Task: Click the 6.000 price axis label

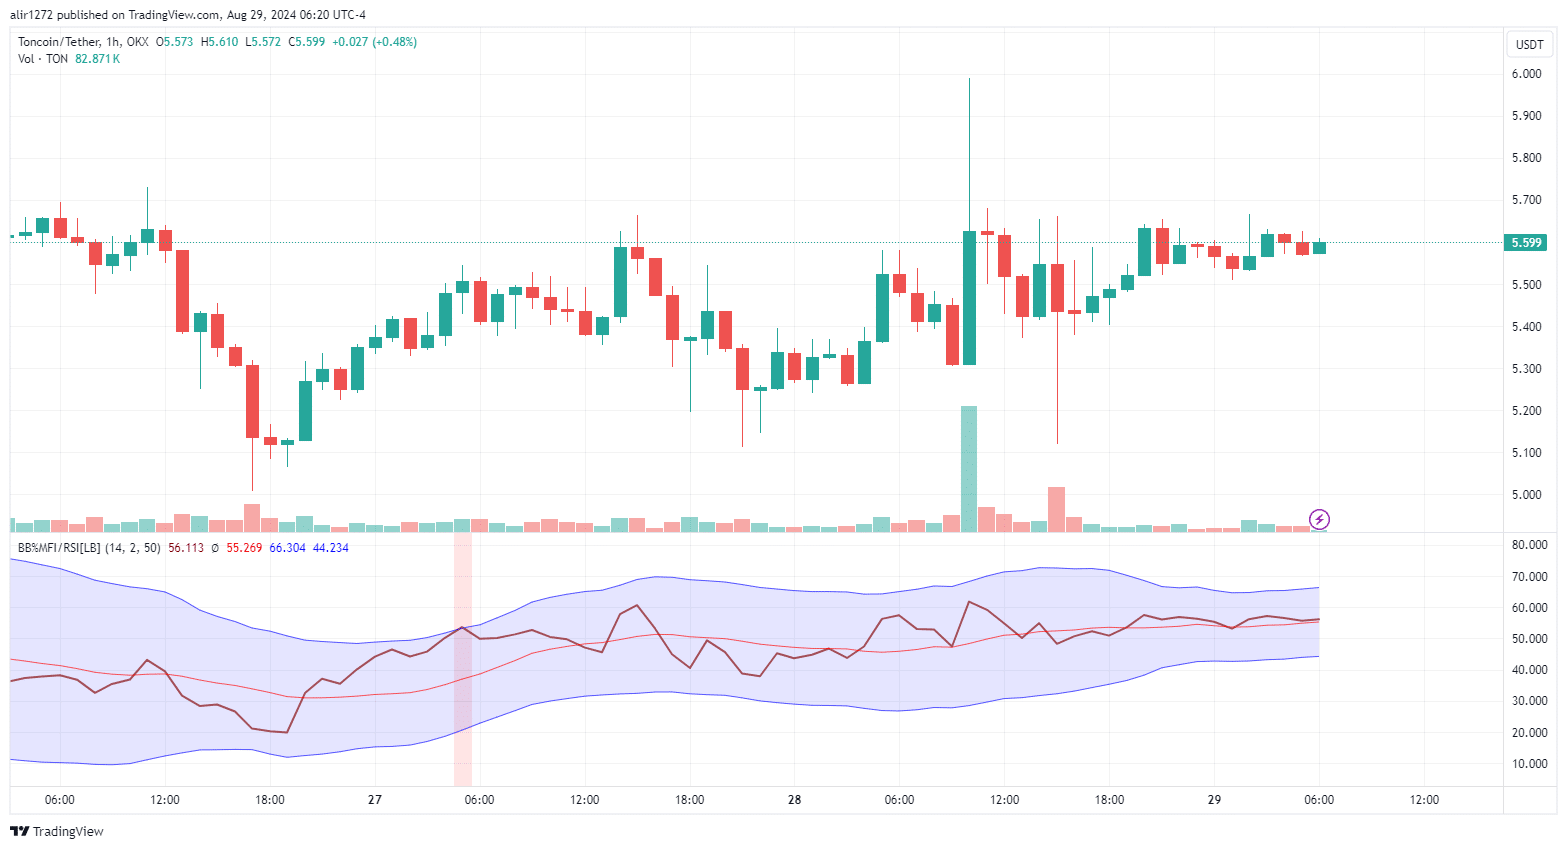Action: (1526, 74)
